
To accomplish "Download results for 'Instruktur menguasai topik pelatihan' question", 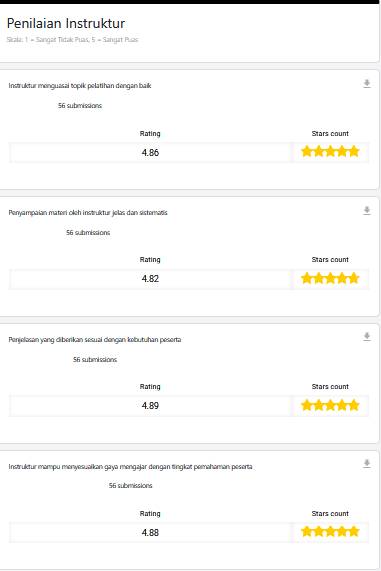I will pyautogui.click(x=367, y=84).
